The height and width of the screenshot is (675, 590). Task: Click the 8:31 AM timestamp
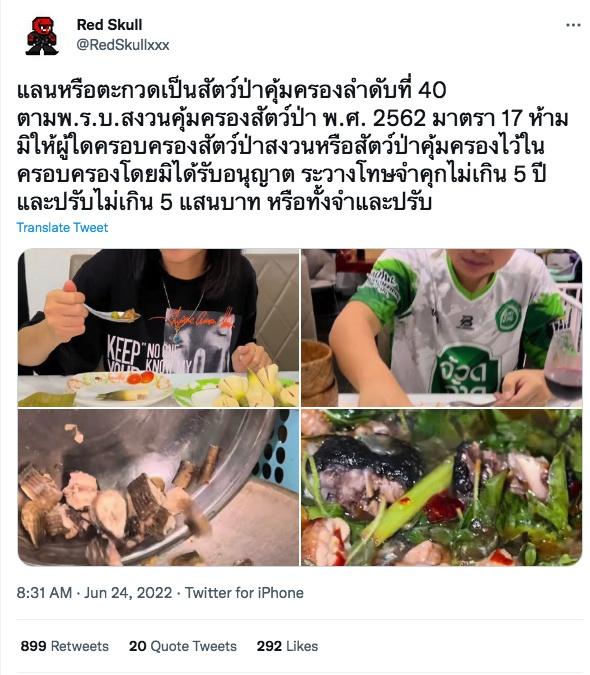click(44, 593)
